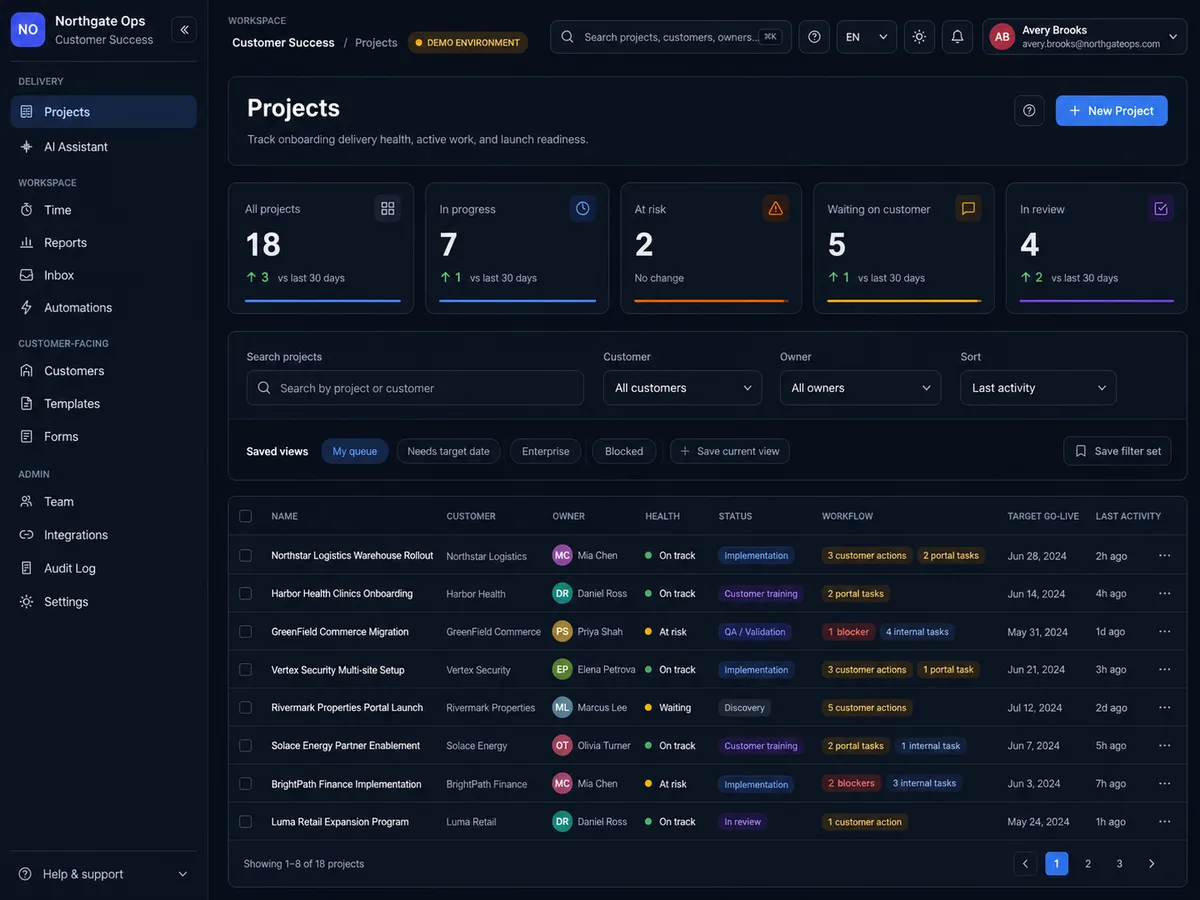
Task: Open AI Assistant in the sidebar
Action: coord(103,146)
